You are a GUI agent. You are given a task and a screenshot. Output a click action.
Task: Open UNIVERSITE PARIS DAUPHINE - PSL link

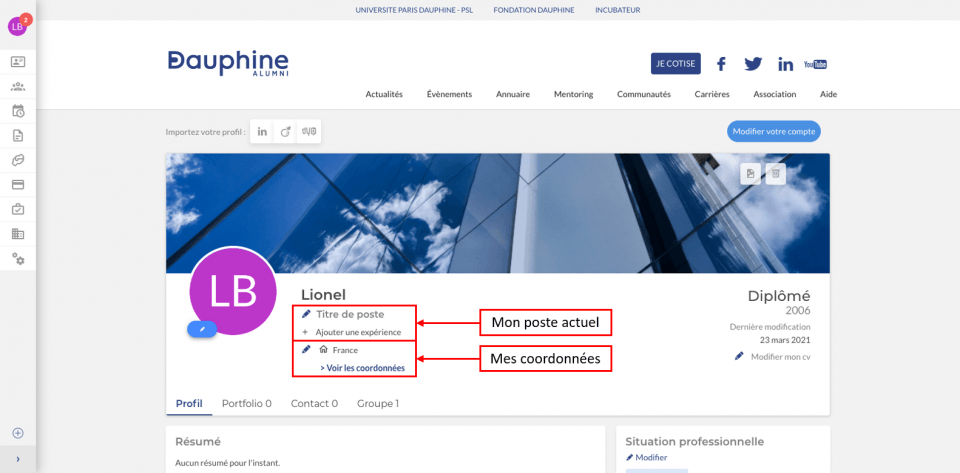pyautogui.click(x=414, y=10)
